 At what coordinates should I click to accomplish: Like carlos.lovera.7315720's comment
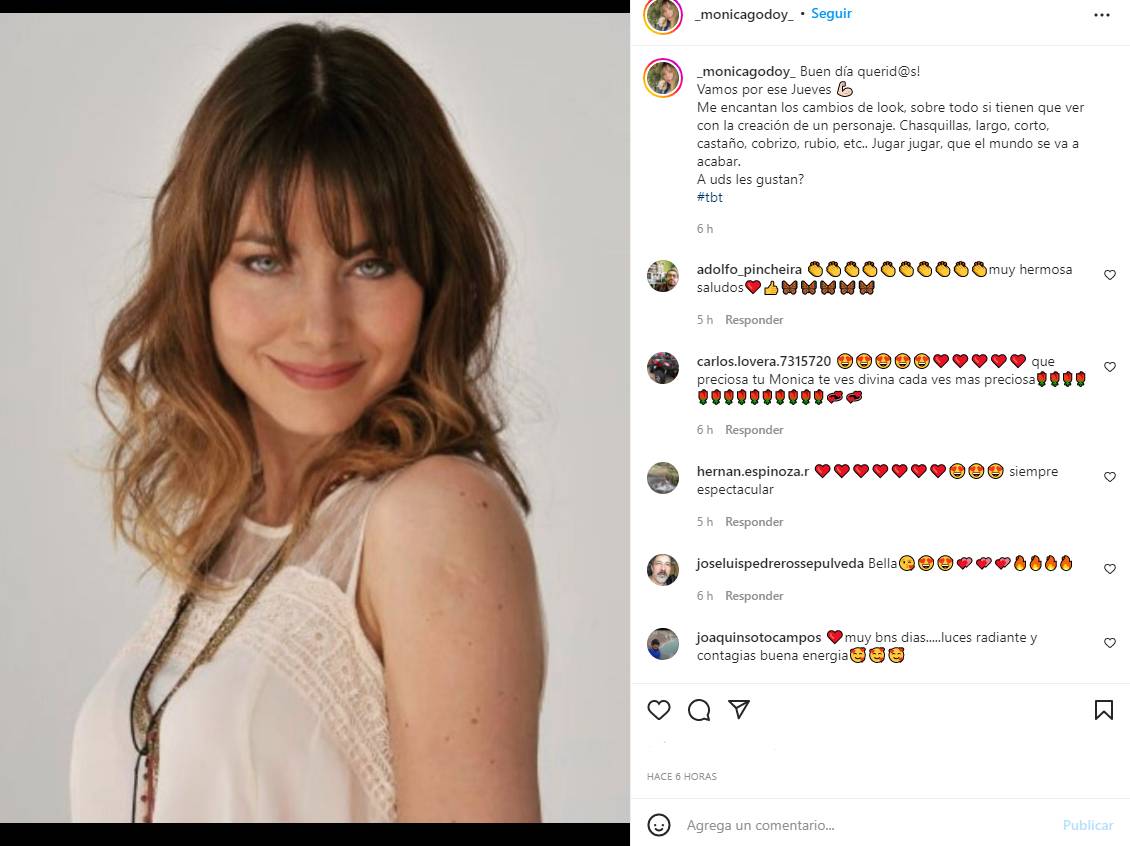coord(1109,367)
